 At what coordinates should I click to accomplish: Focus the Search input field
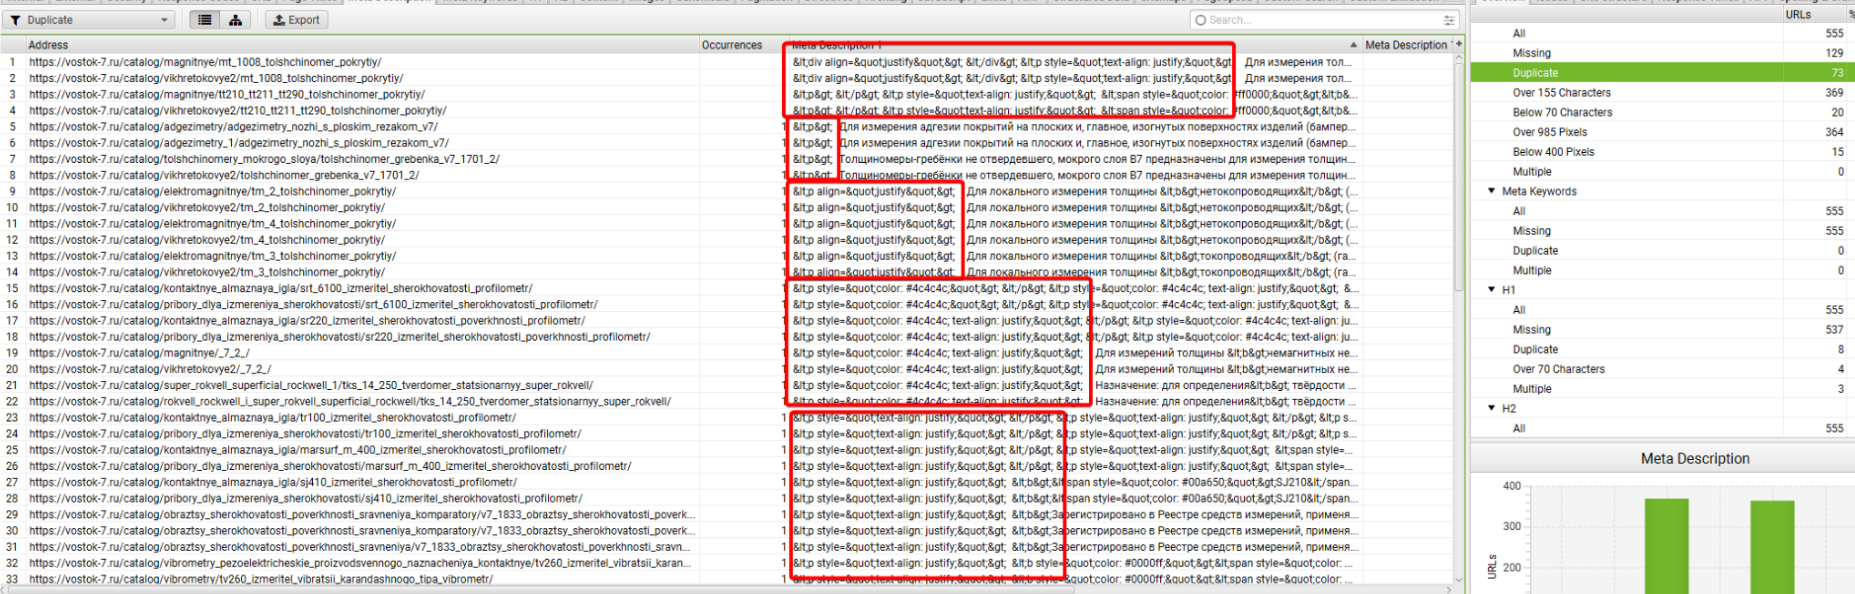point(1320,20)
